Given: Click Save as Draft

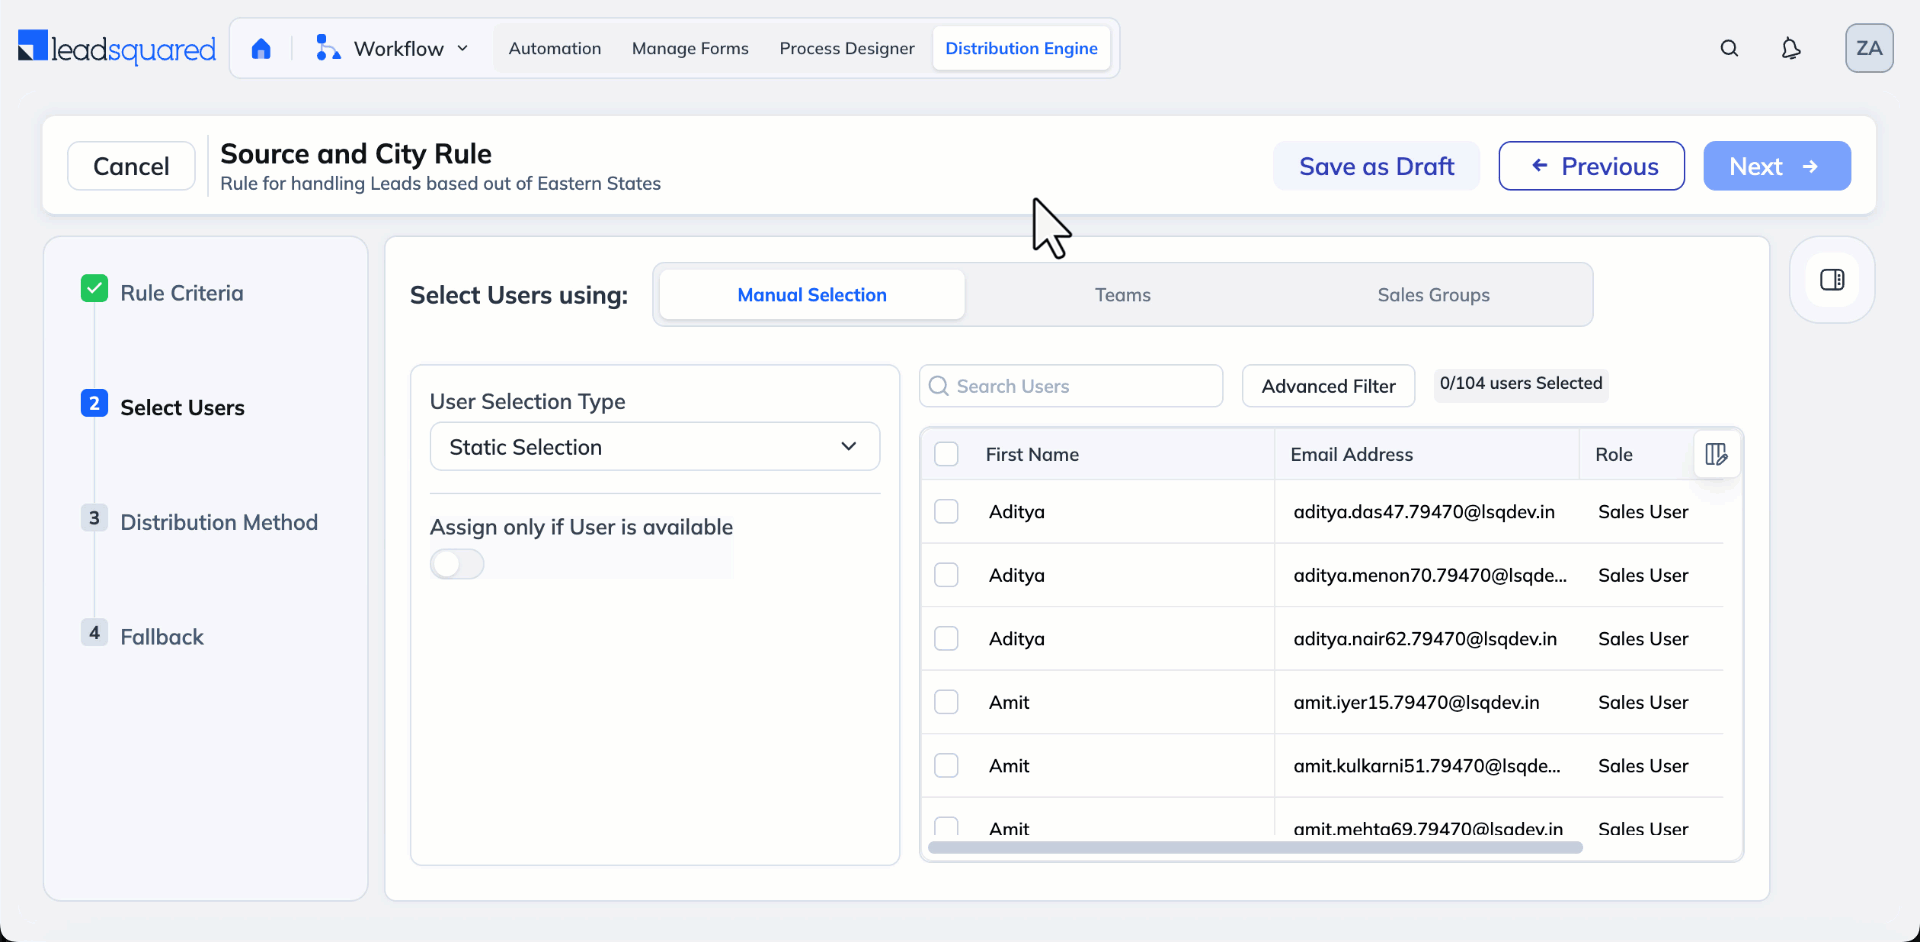Looking at the screenshot, I should click(x=1376, y=166).
